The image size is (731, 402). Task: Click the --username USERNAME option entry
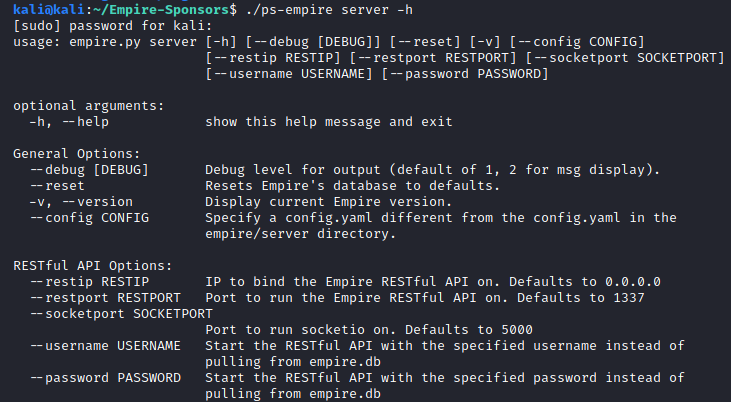click(x=105, y=346)
